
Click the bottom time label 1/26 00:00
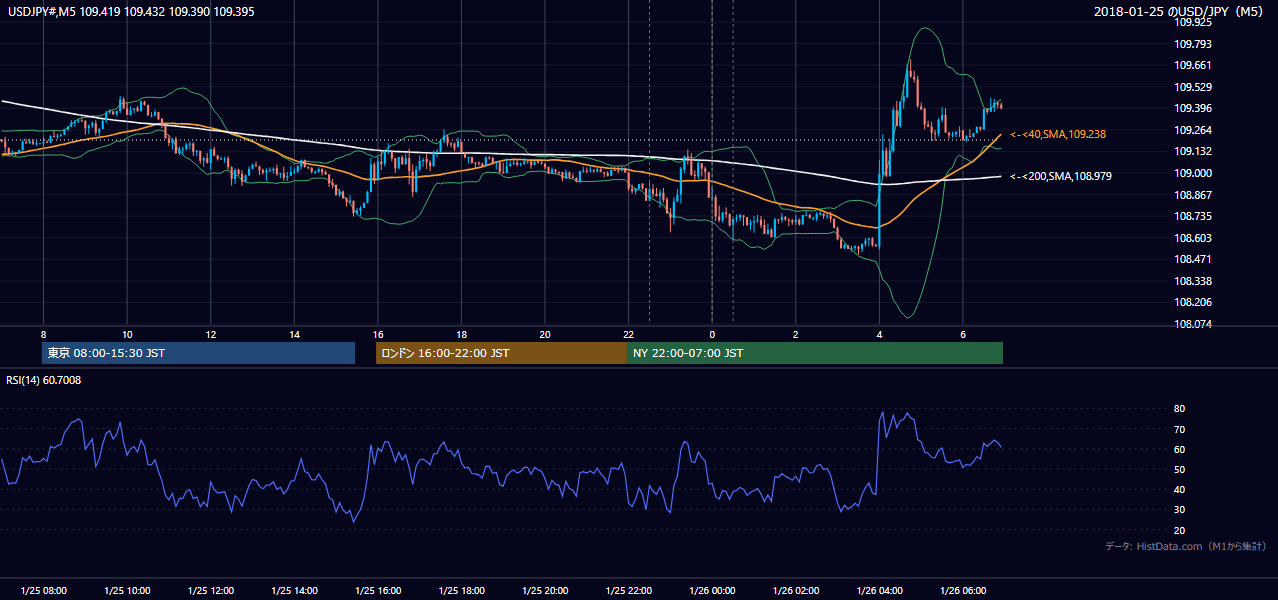712,591
